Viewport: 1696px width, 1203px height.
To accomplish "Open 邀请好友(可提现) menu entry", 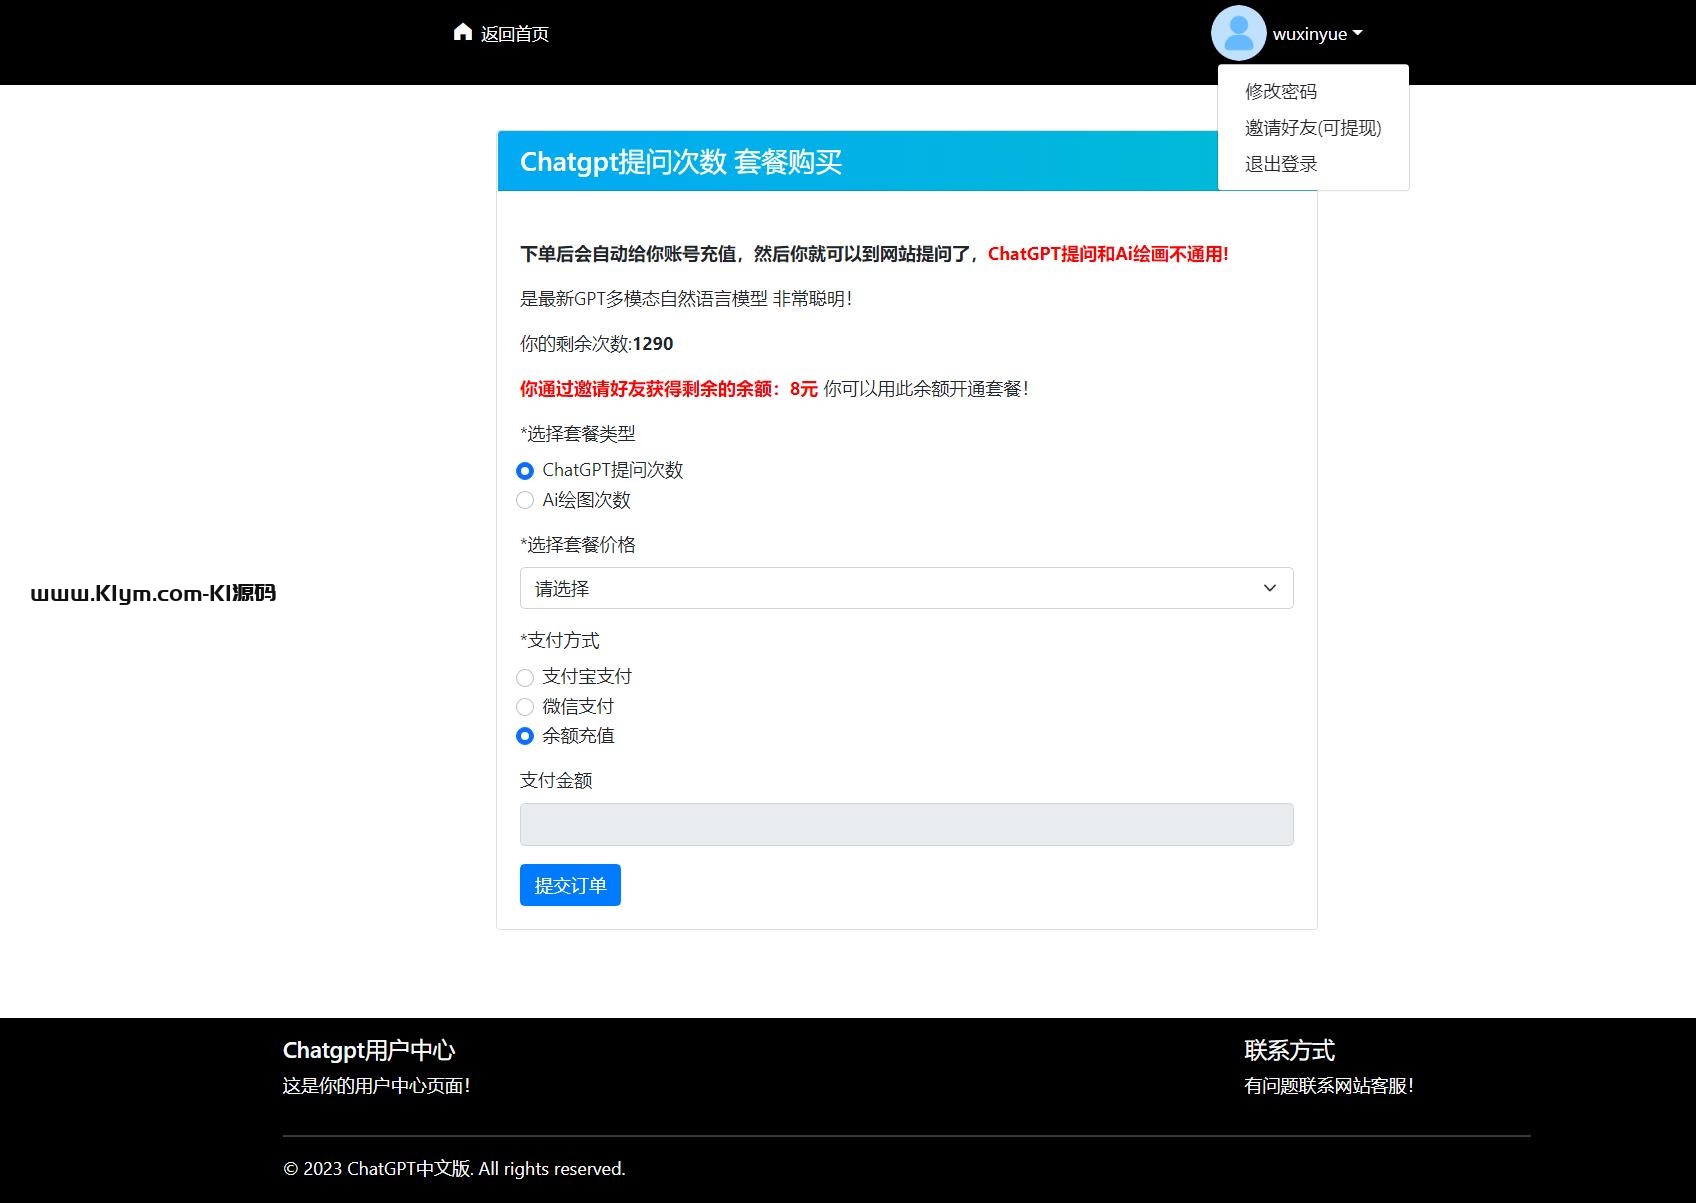I will pyautogui.click(x=1312, y=127).
